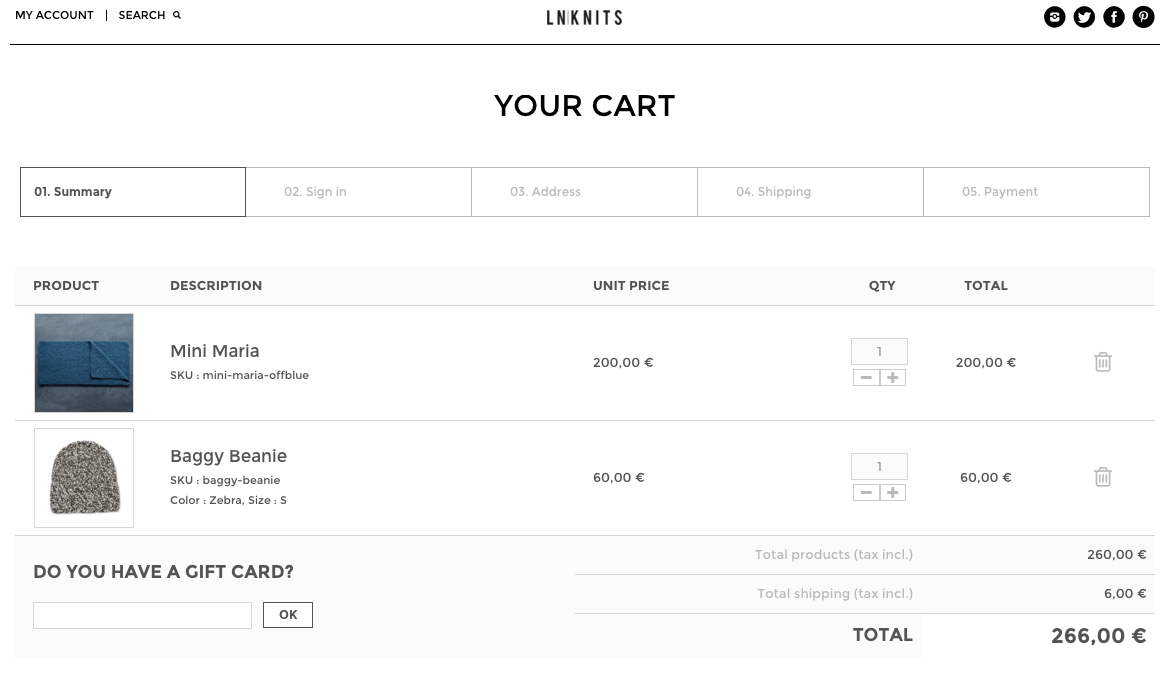Click the search magnifier icon
Screen dimensions: 1171x676
177,15
